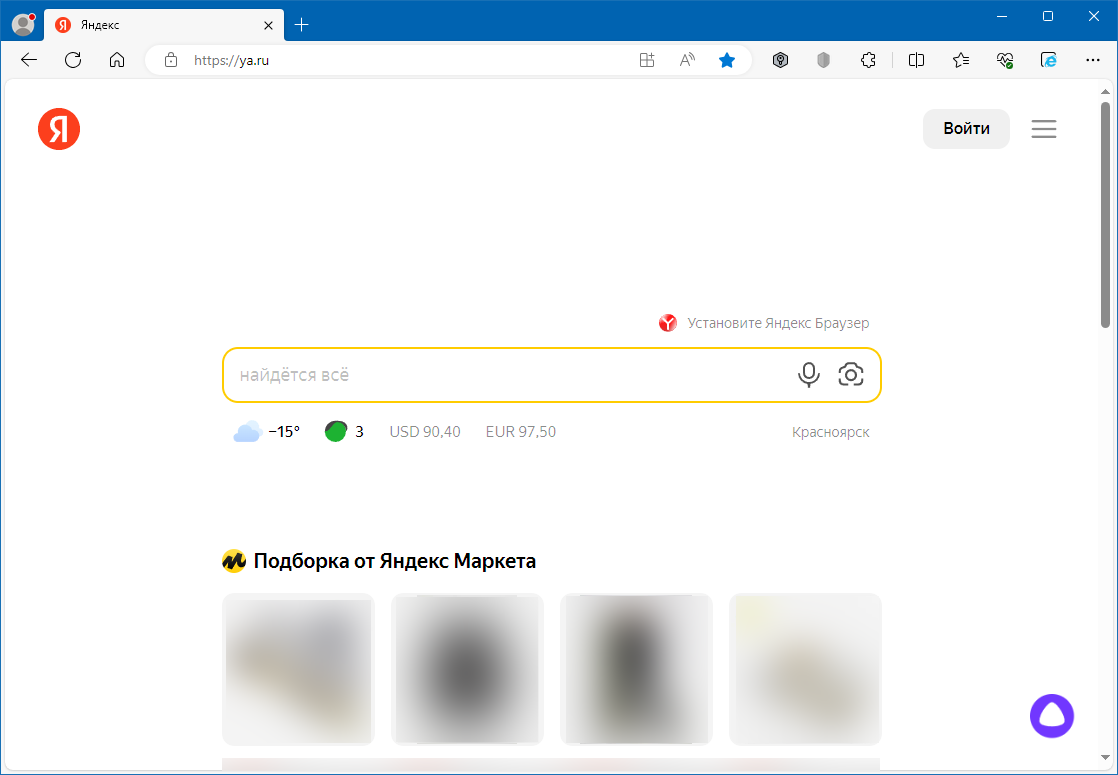
Task: Open Подборка от Яндекс Маркета heading
Action: tap(394, 561)
